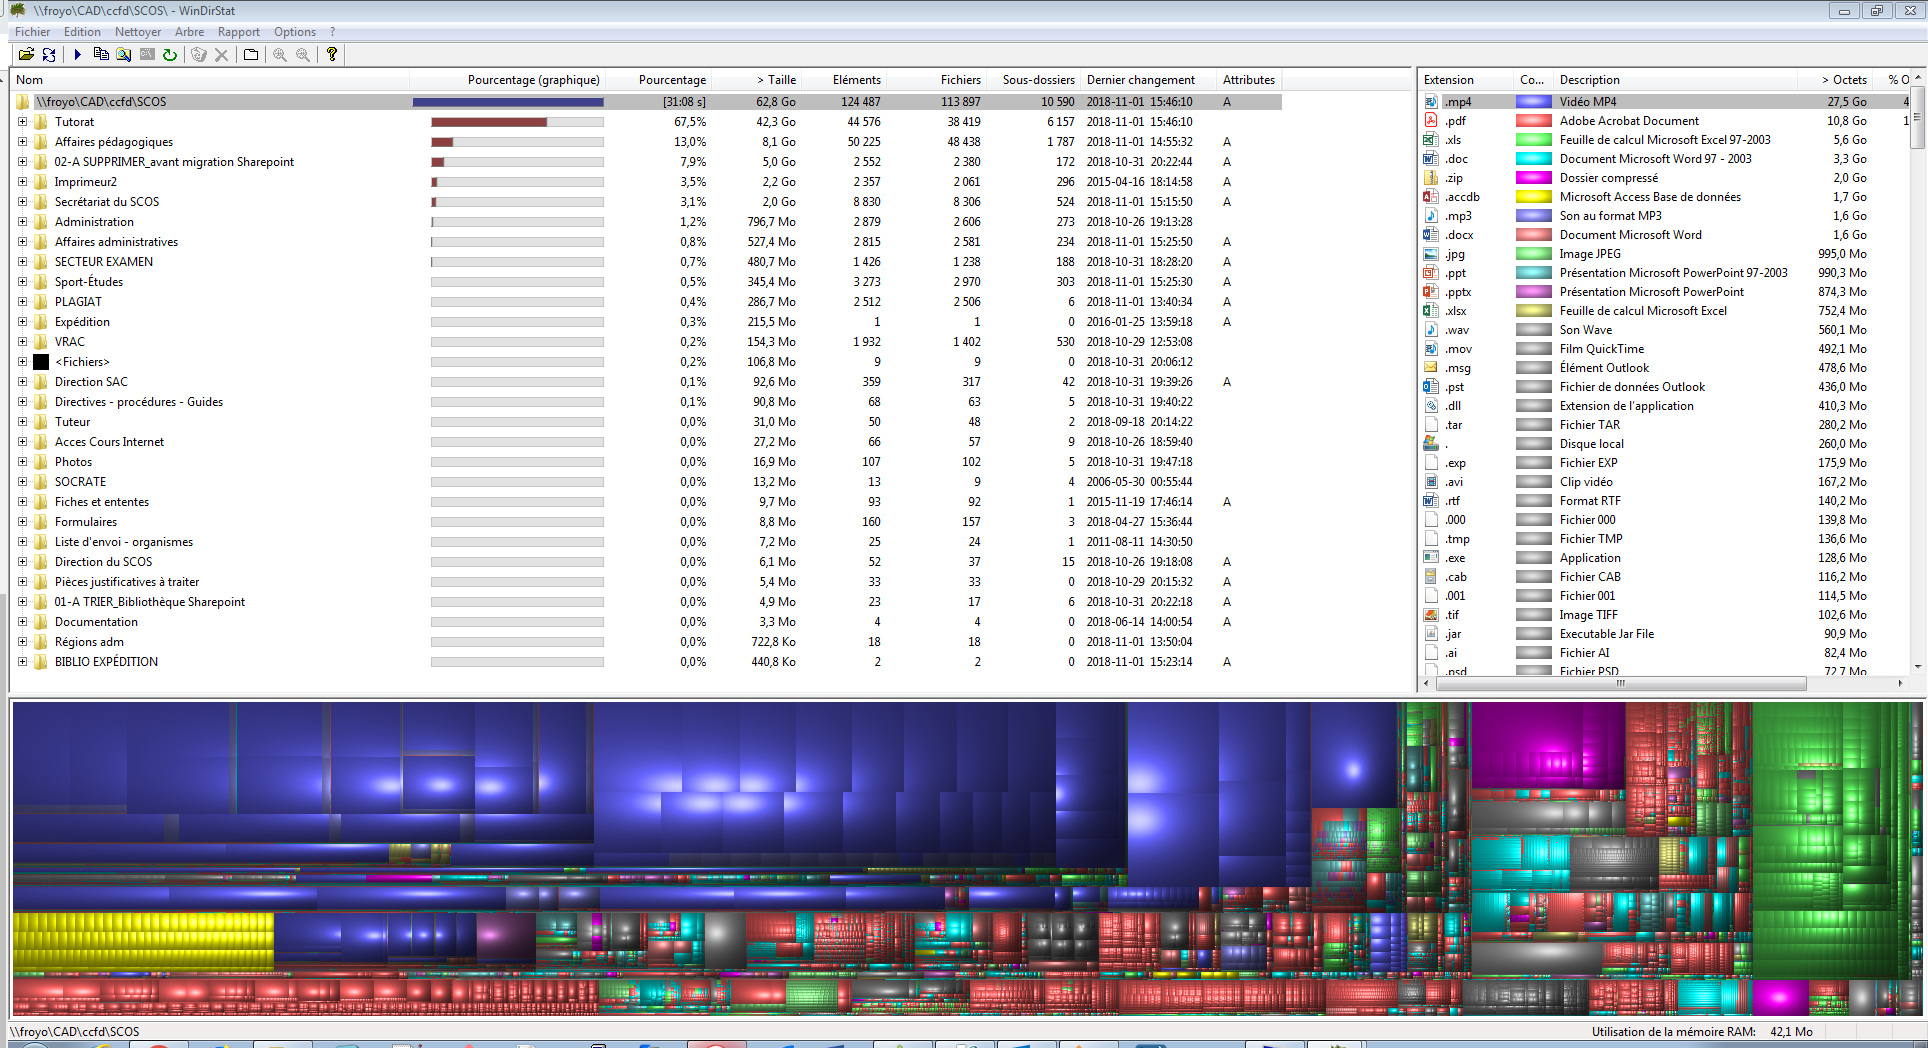Viewport: 1928px width, 1048px height.
Task: Expand the Affaires pédagogiques folder node
Action: click(x=22, y=142)
